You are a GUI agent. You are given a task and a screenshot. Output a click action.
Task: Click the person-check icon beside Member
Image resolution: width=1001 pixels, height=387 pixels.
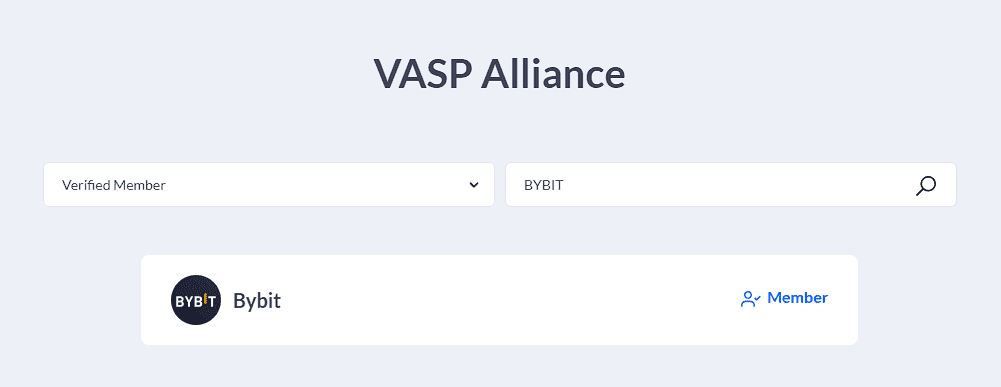[750, 299]
